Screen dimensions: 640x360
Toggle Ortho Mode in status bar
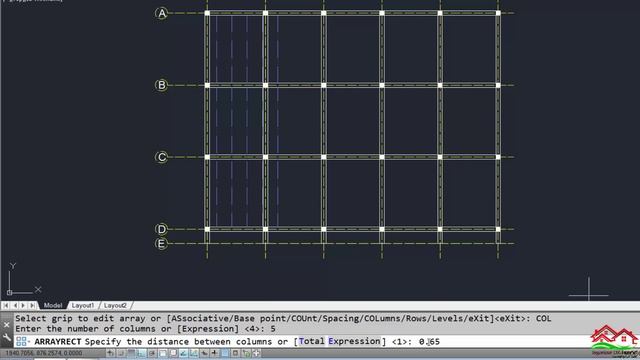[x=142, y=353]
